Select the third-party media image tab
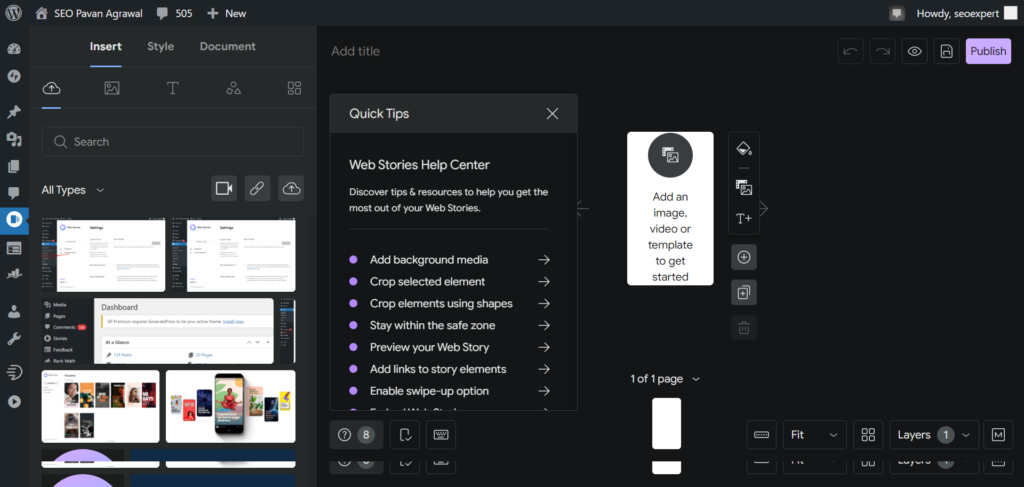This screenshot has width=1024, height=487. pos(112,88)
